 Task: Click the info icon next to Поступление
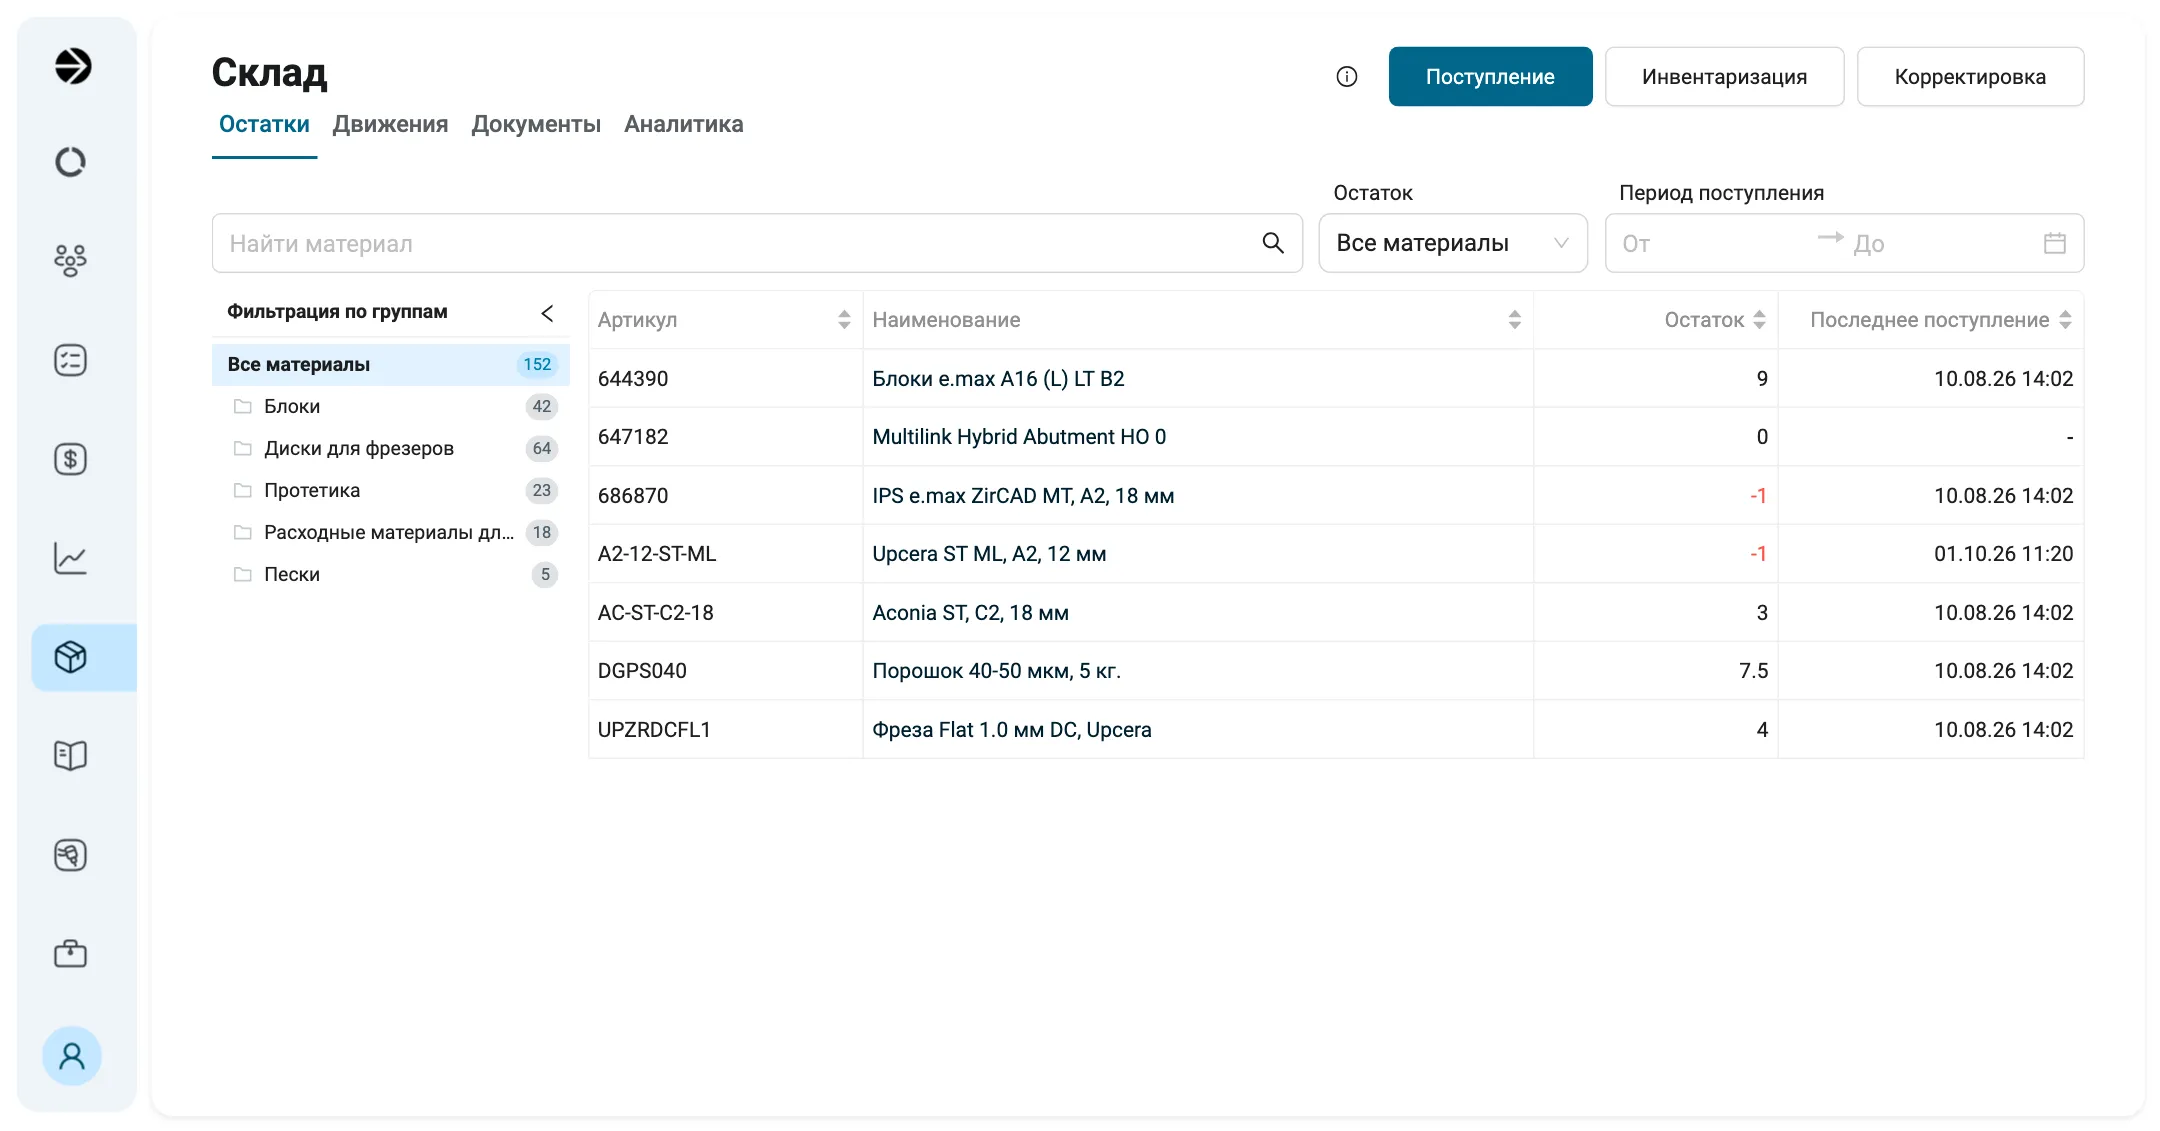[1347, 77]
